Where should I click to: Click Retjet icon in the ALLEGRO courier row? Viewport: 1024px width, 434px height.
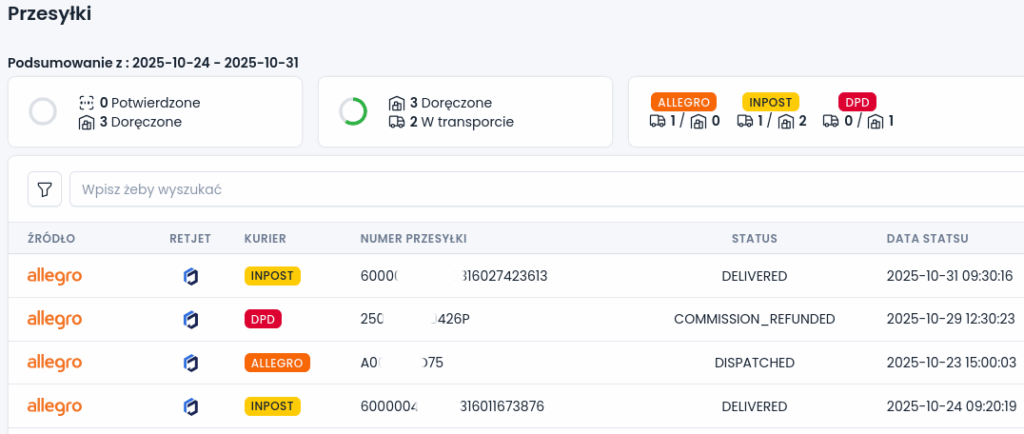pyautogui.click(x=190, y=362)
